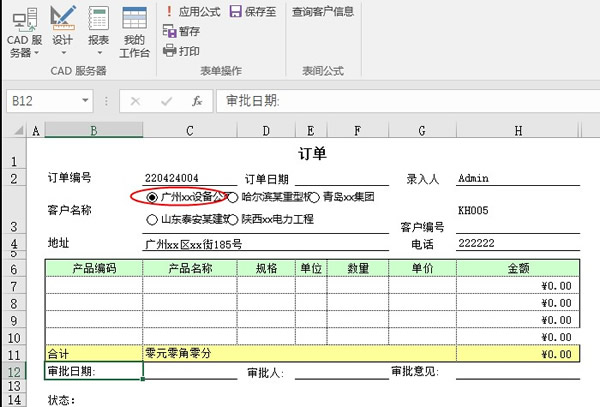Click 查询客户信息 query customer button
Screen dimensions: 600x407
(x=322, y=12)
